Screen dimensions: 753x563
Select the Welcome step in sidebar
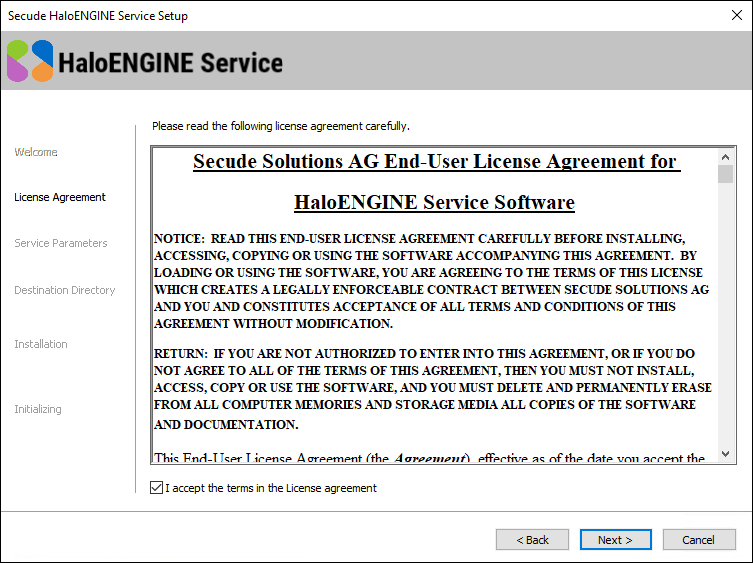(36, 152)
